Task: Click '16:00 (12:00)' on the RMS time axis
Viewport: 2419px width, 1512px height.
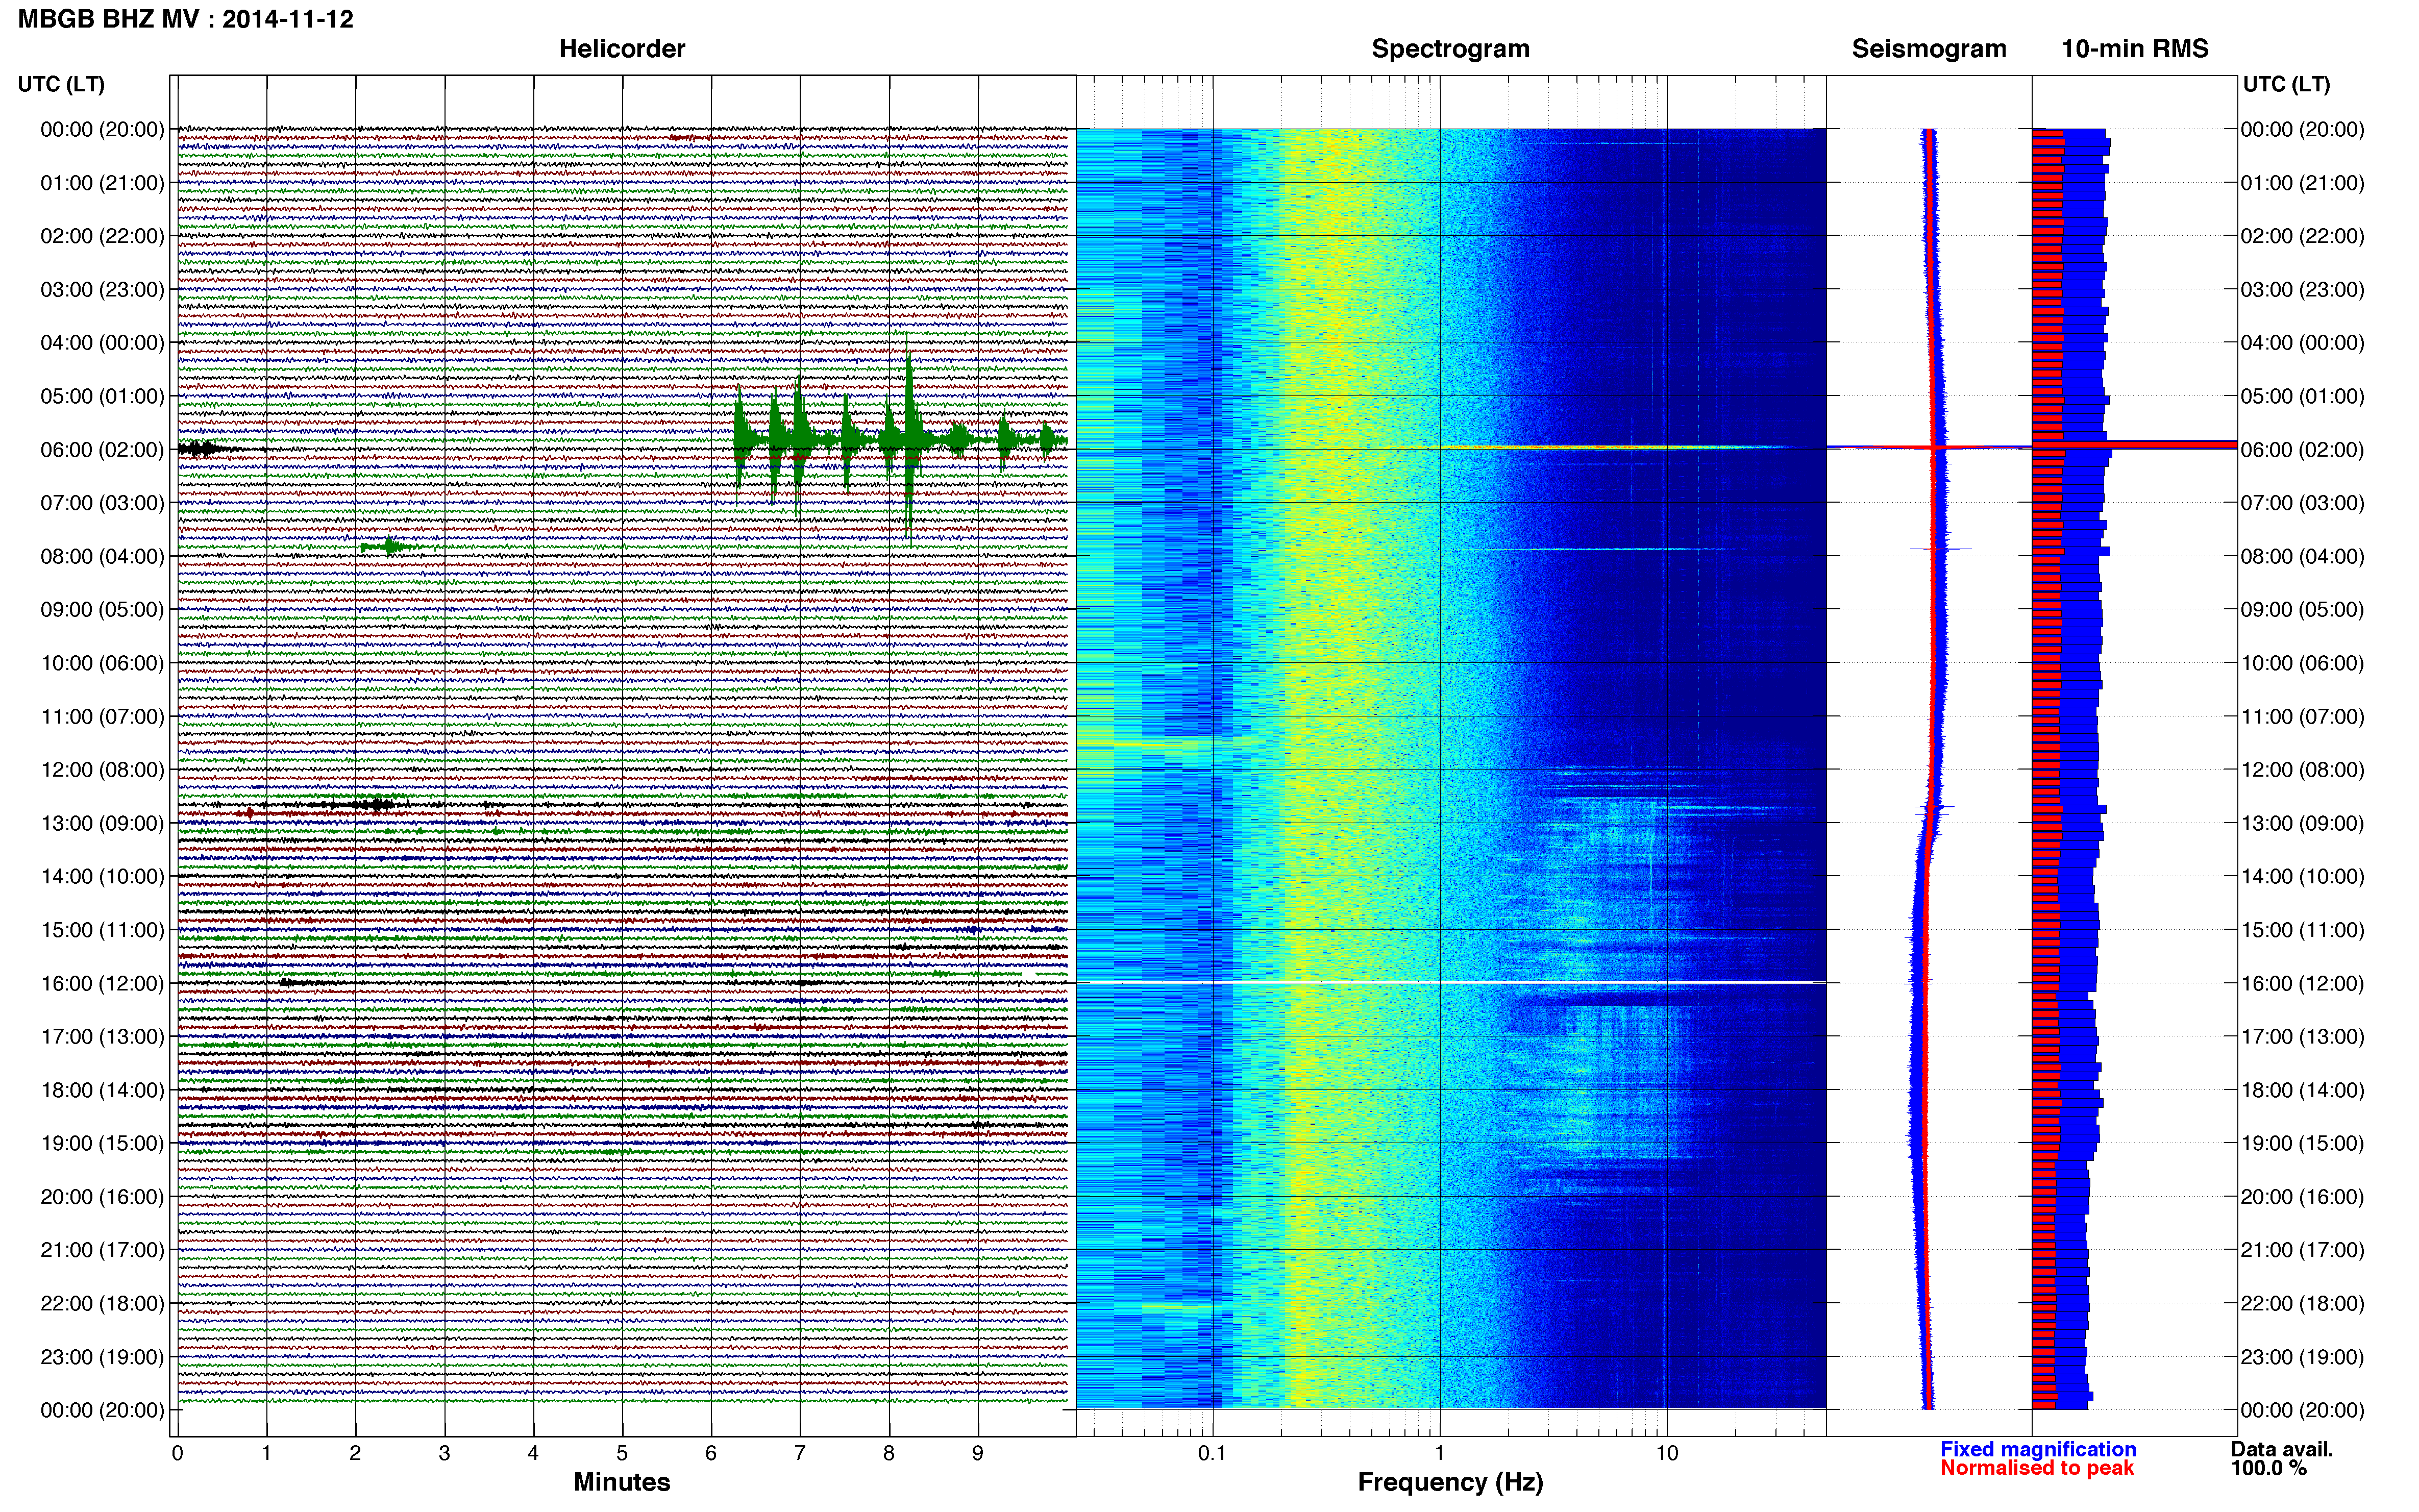Action: tap(2302, 983)
